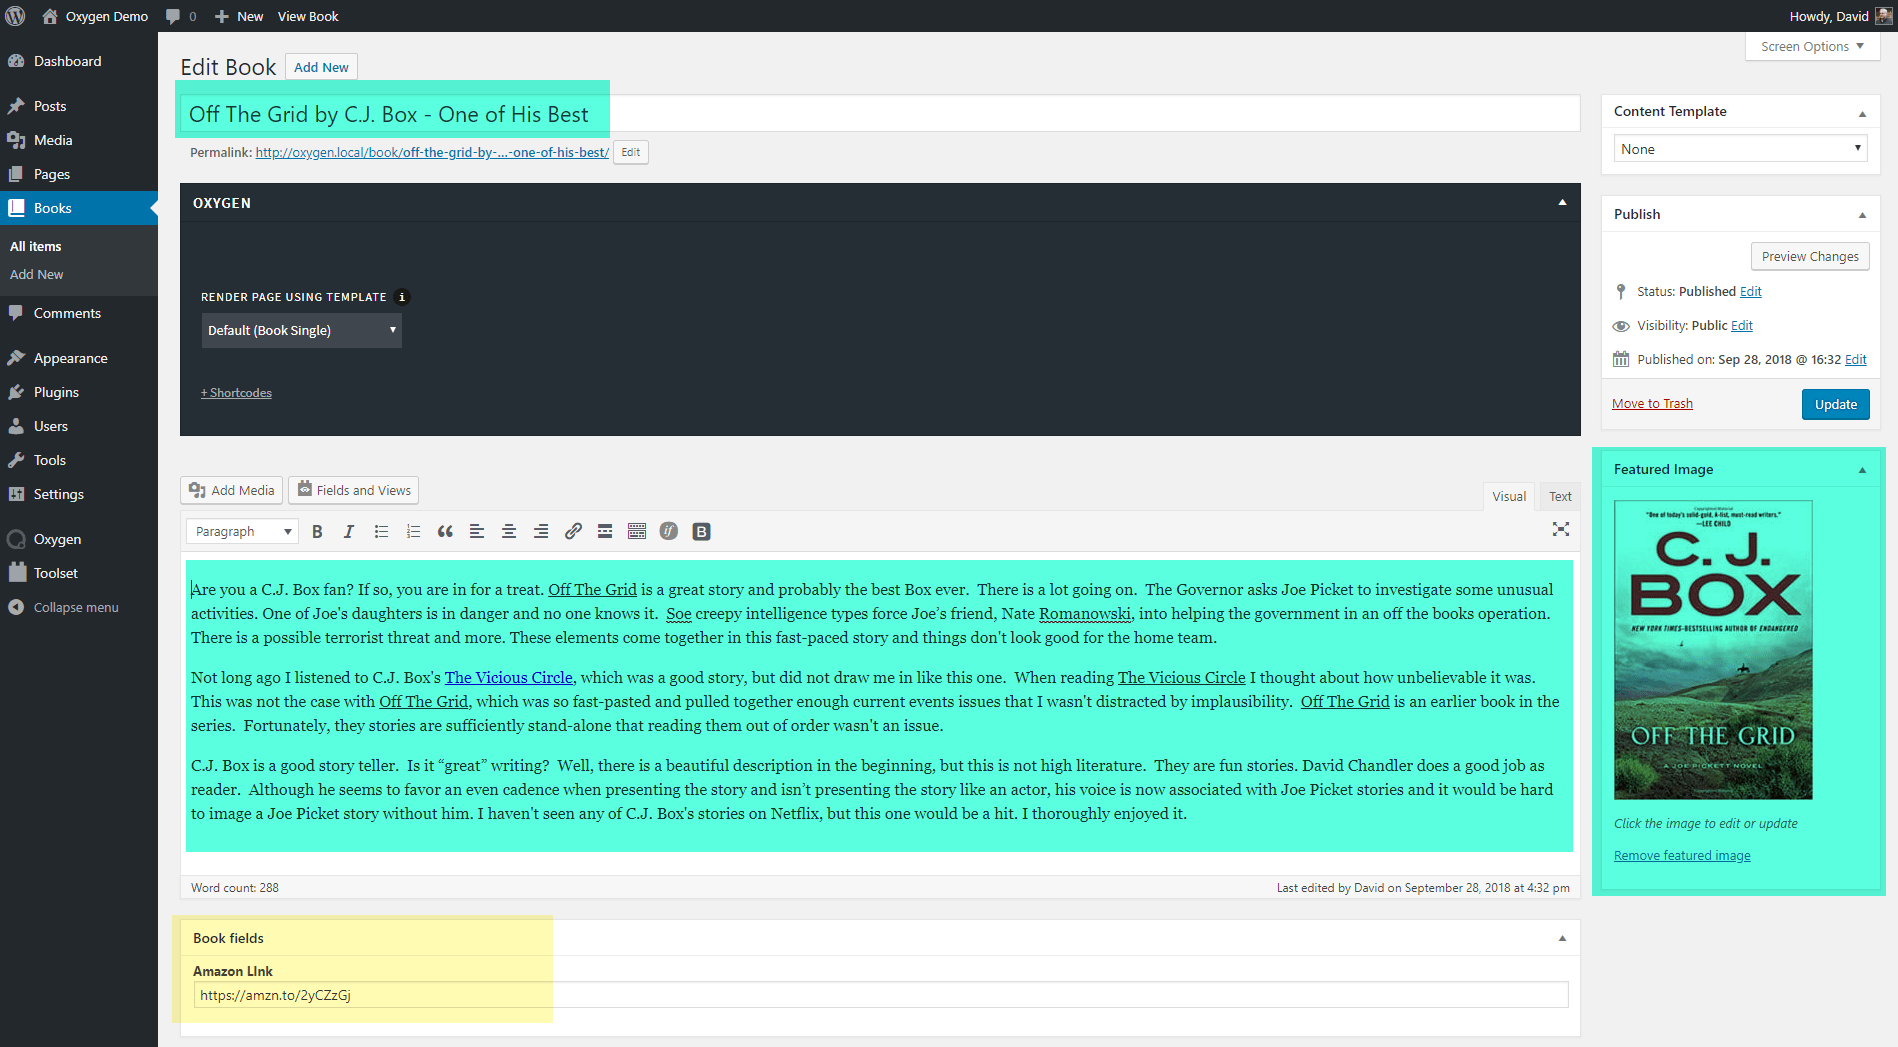Center align the text
The image size is (1898, 1047).
[x=509, y=532]
